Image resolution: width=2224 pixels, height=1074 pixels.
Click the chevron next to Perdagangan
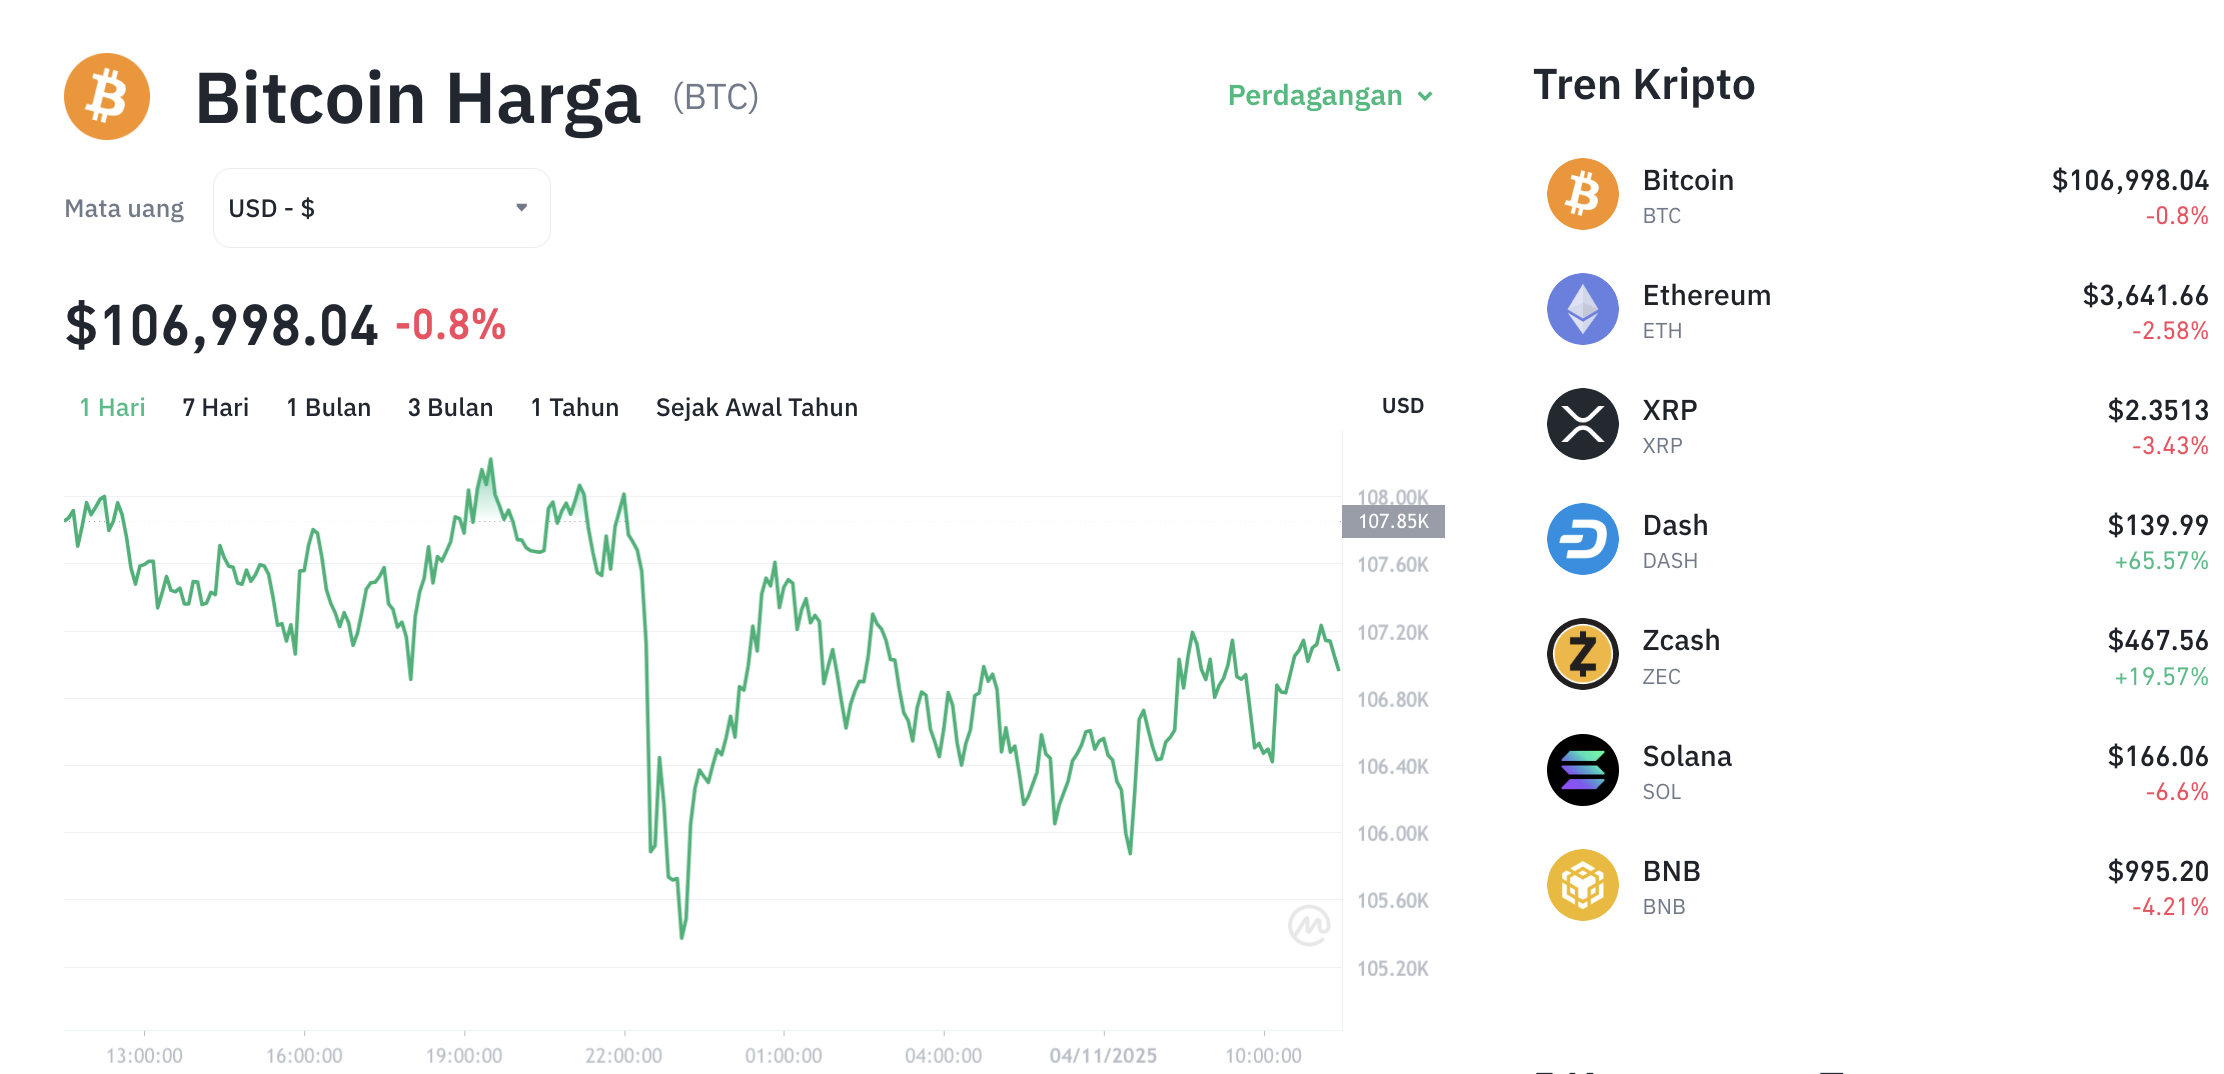click(x=1424, y=97)
